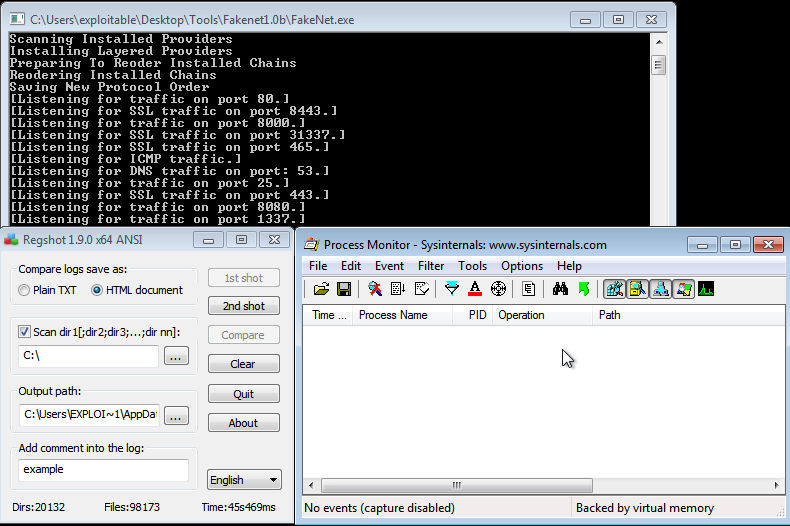The height and width of the screenshot is (526, 790).
Task: Sort by the Time column header
Action: (x=328, y=315)
